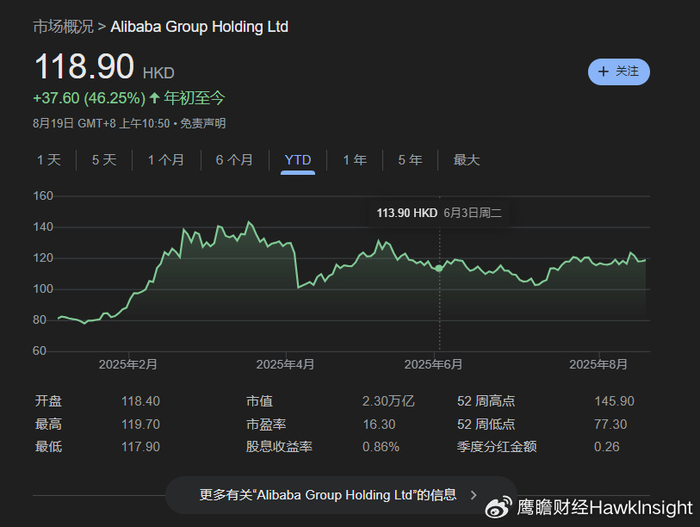
Task: Click the +37.60 (46.25%) change value
Action: coord(89,98)
